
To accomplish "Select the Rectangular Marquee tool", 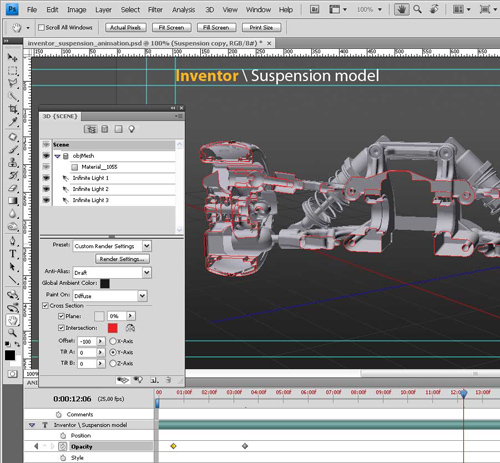I will coord(13,71).
